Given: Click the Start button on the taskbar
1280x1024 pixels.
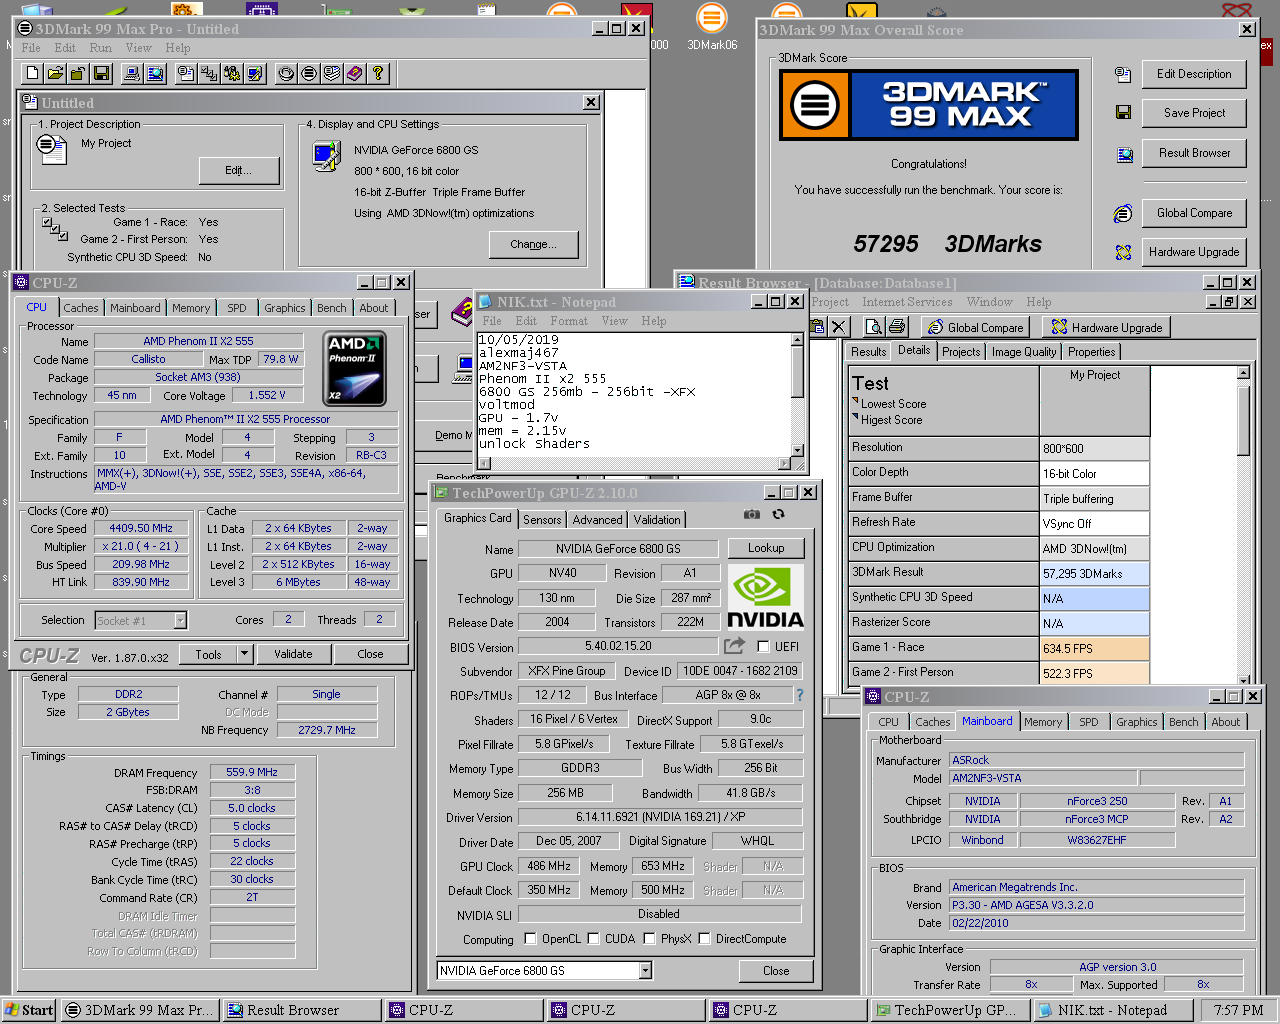Looking at the screenshot, I should point(29,1010).
